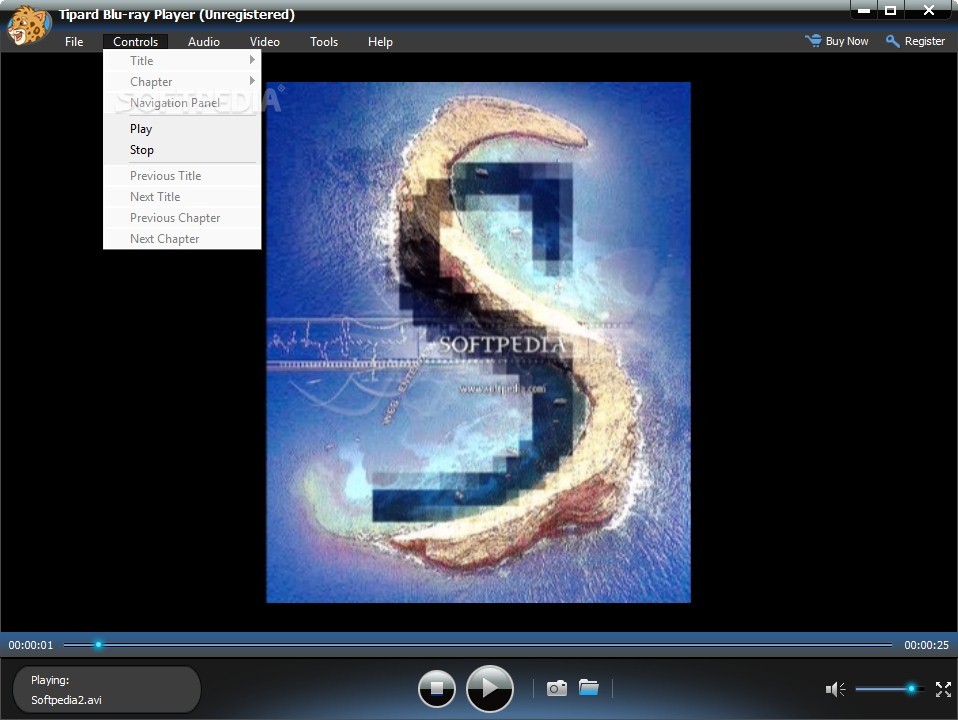The height and width of the screenshot is (720, 958).
Task: Click the total duration 00:00:25
Action: 926,645
